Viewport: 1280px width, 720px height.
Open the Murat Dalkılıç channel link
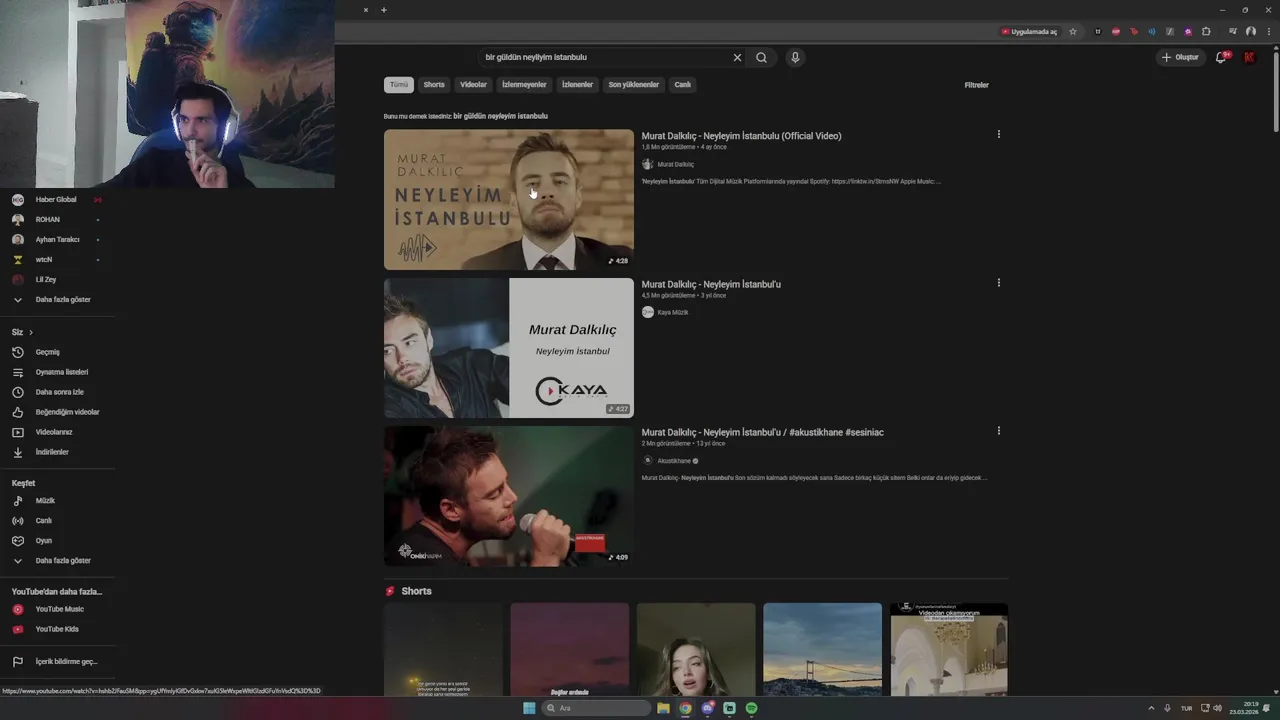pos(675,164)
